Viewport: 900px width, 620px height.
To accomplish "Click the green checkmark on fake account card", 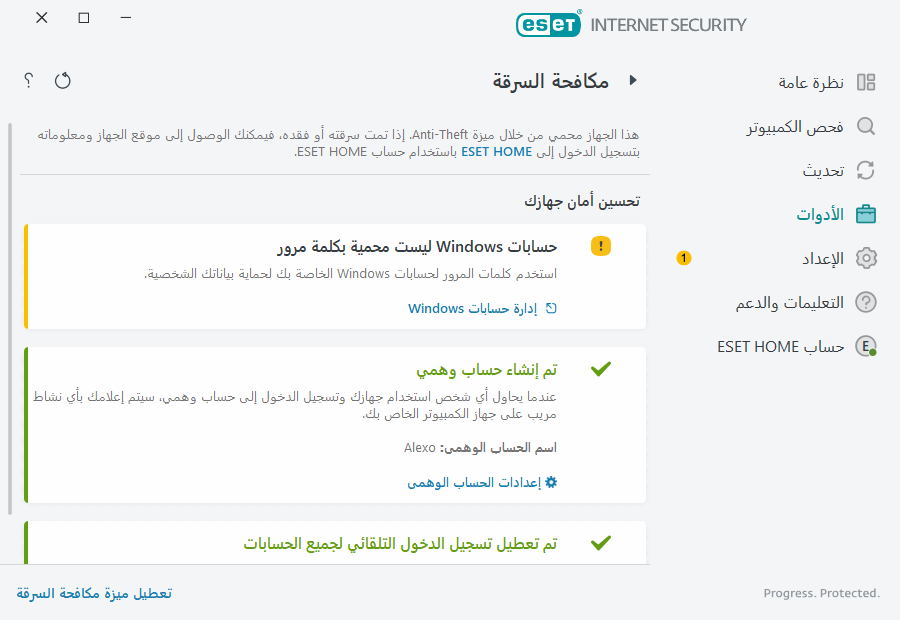I will point(601,368).
